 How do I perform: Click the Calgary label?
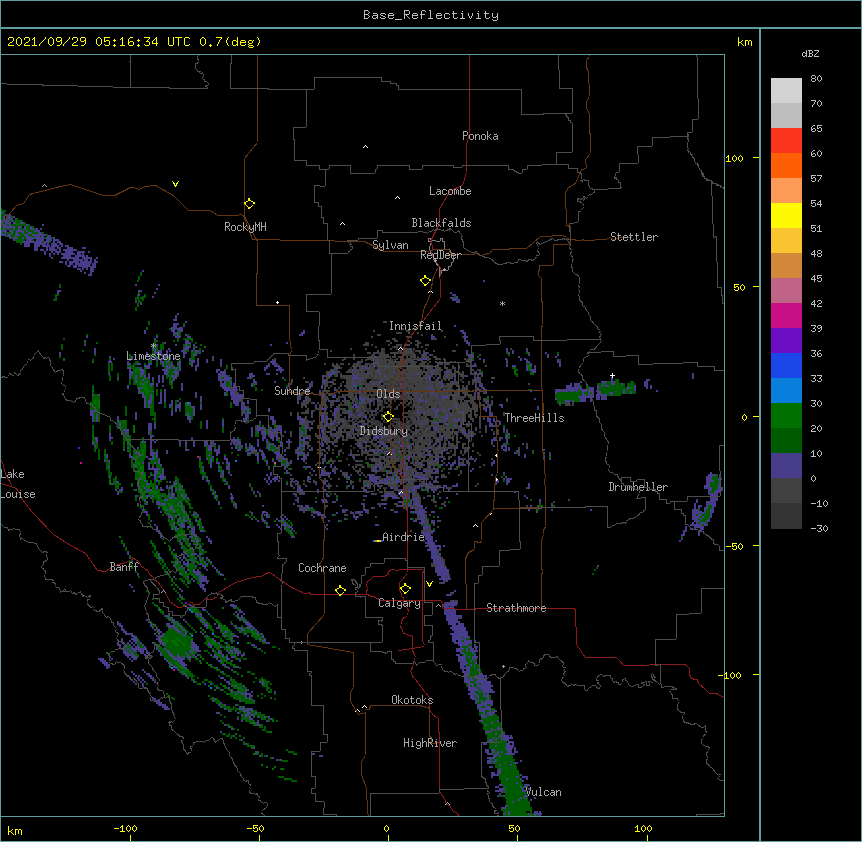coord(400,603)
